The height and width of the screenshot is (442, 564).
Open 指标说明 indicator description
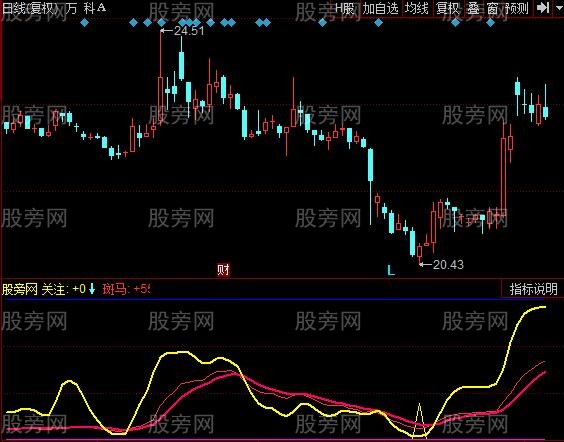533,289
